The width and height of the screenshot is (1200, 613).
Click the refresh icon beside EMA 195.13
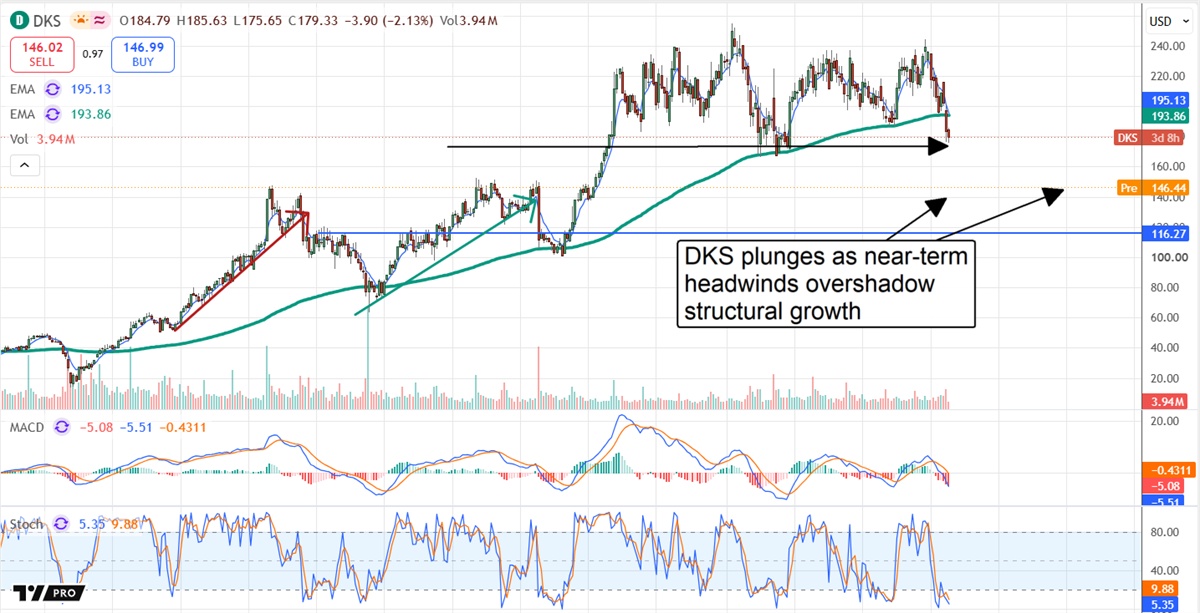[55, 89]
